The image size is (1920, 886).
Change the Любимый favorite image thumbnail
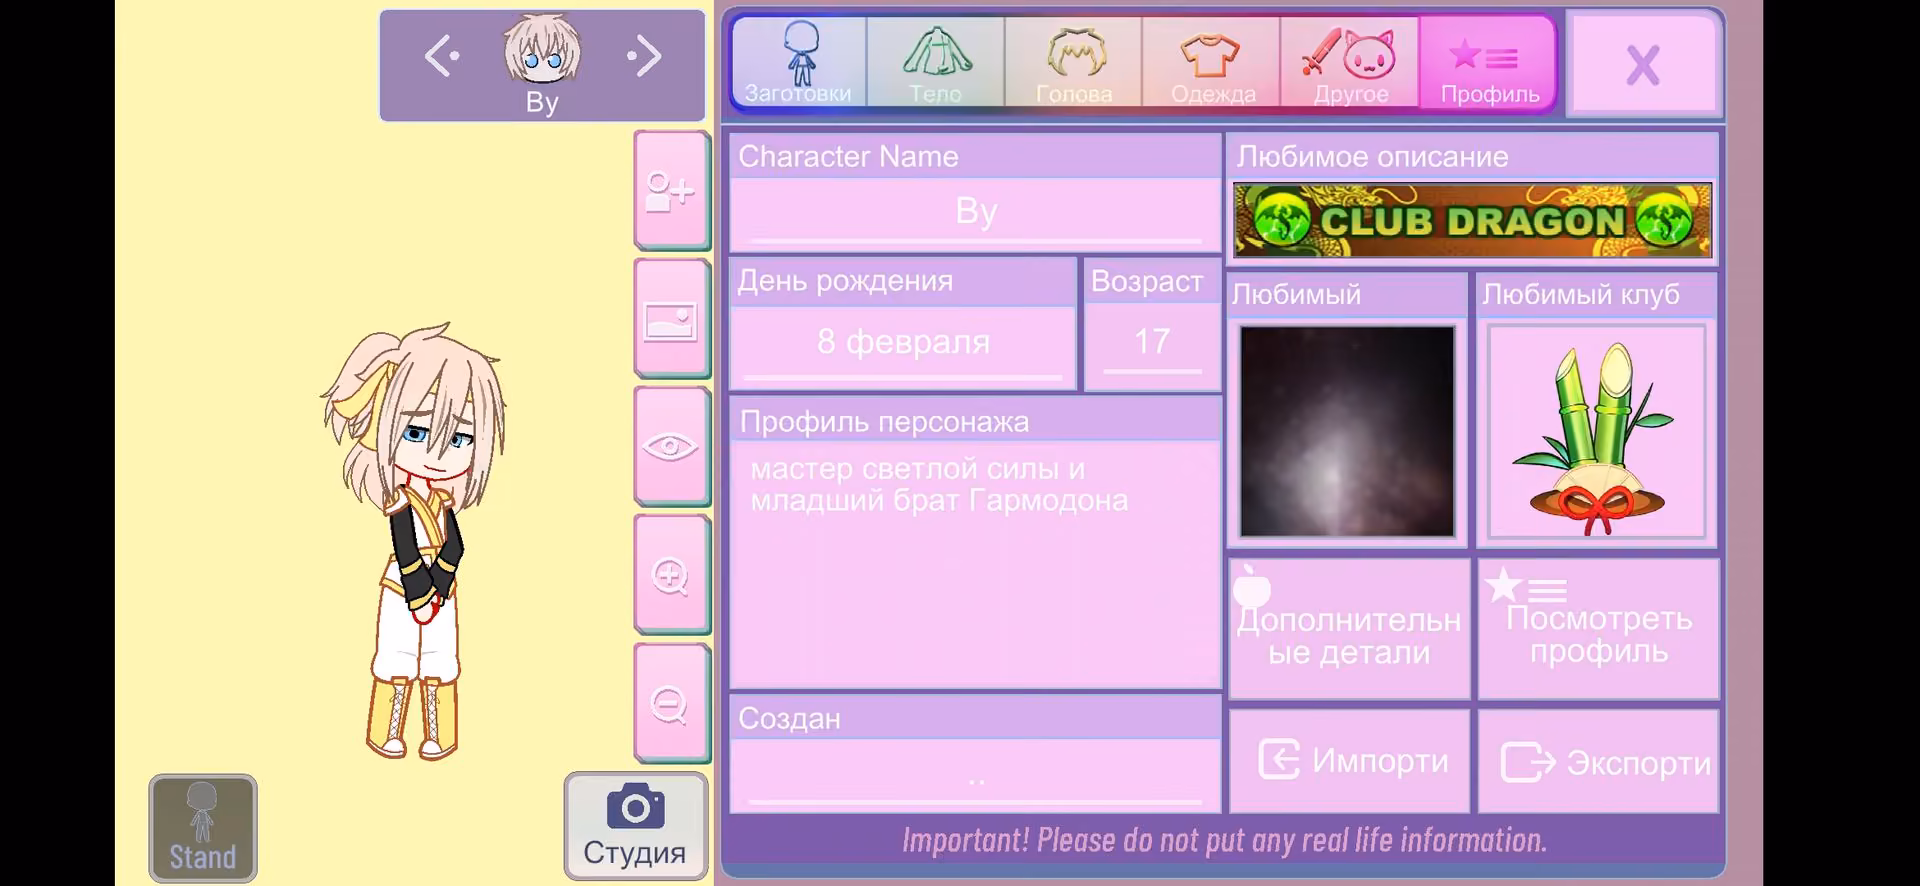[1347, 431]
